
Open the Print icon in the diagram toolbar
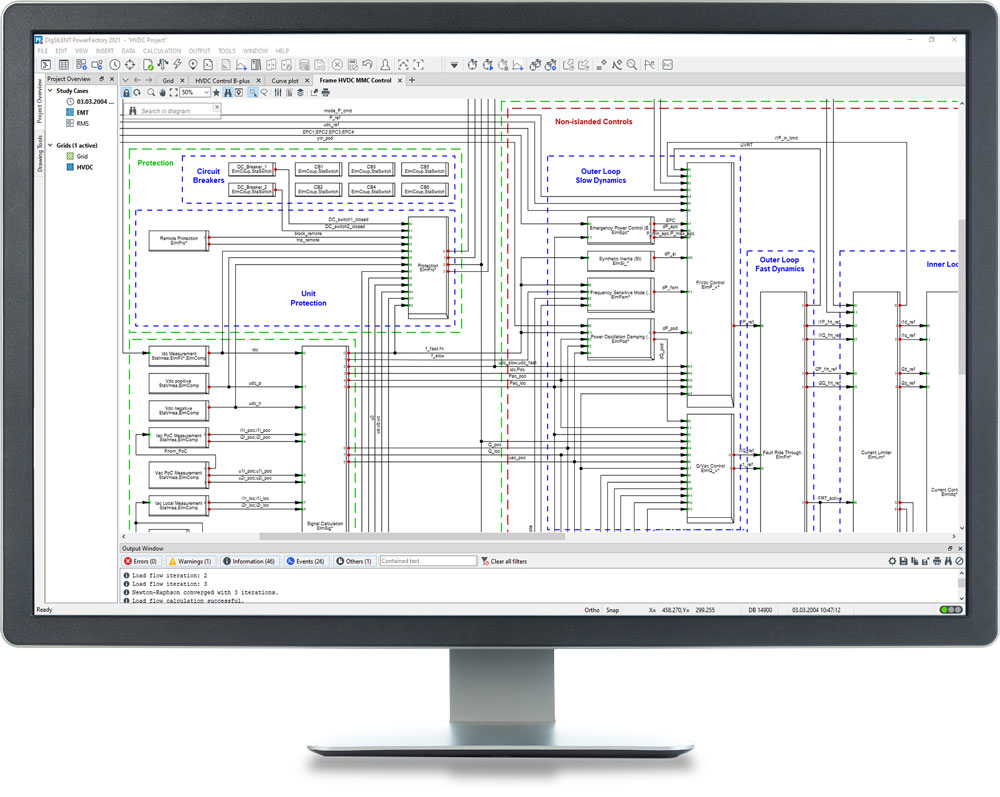[325, 92]
